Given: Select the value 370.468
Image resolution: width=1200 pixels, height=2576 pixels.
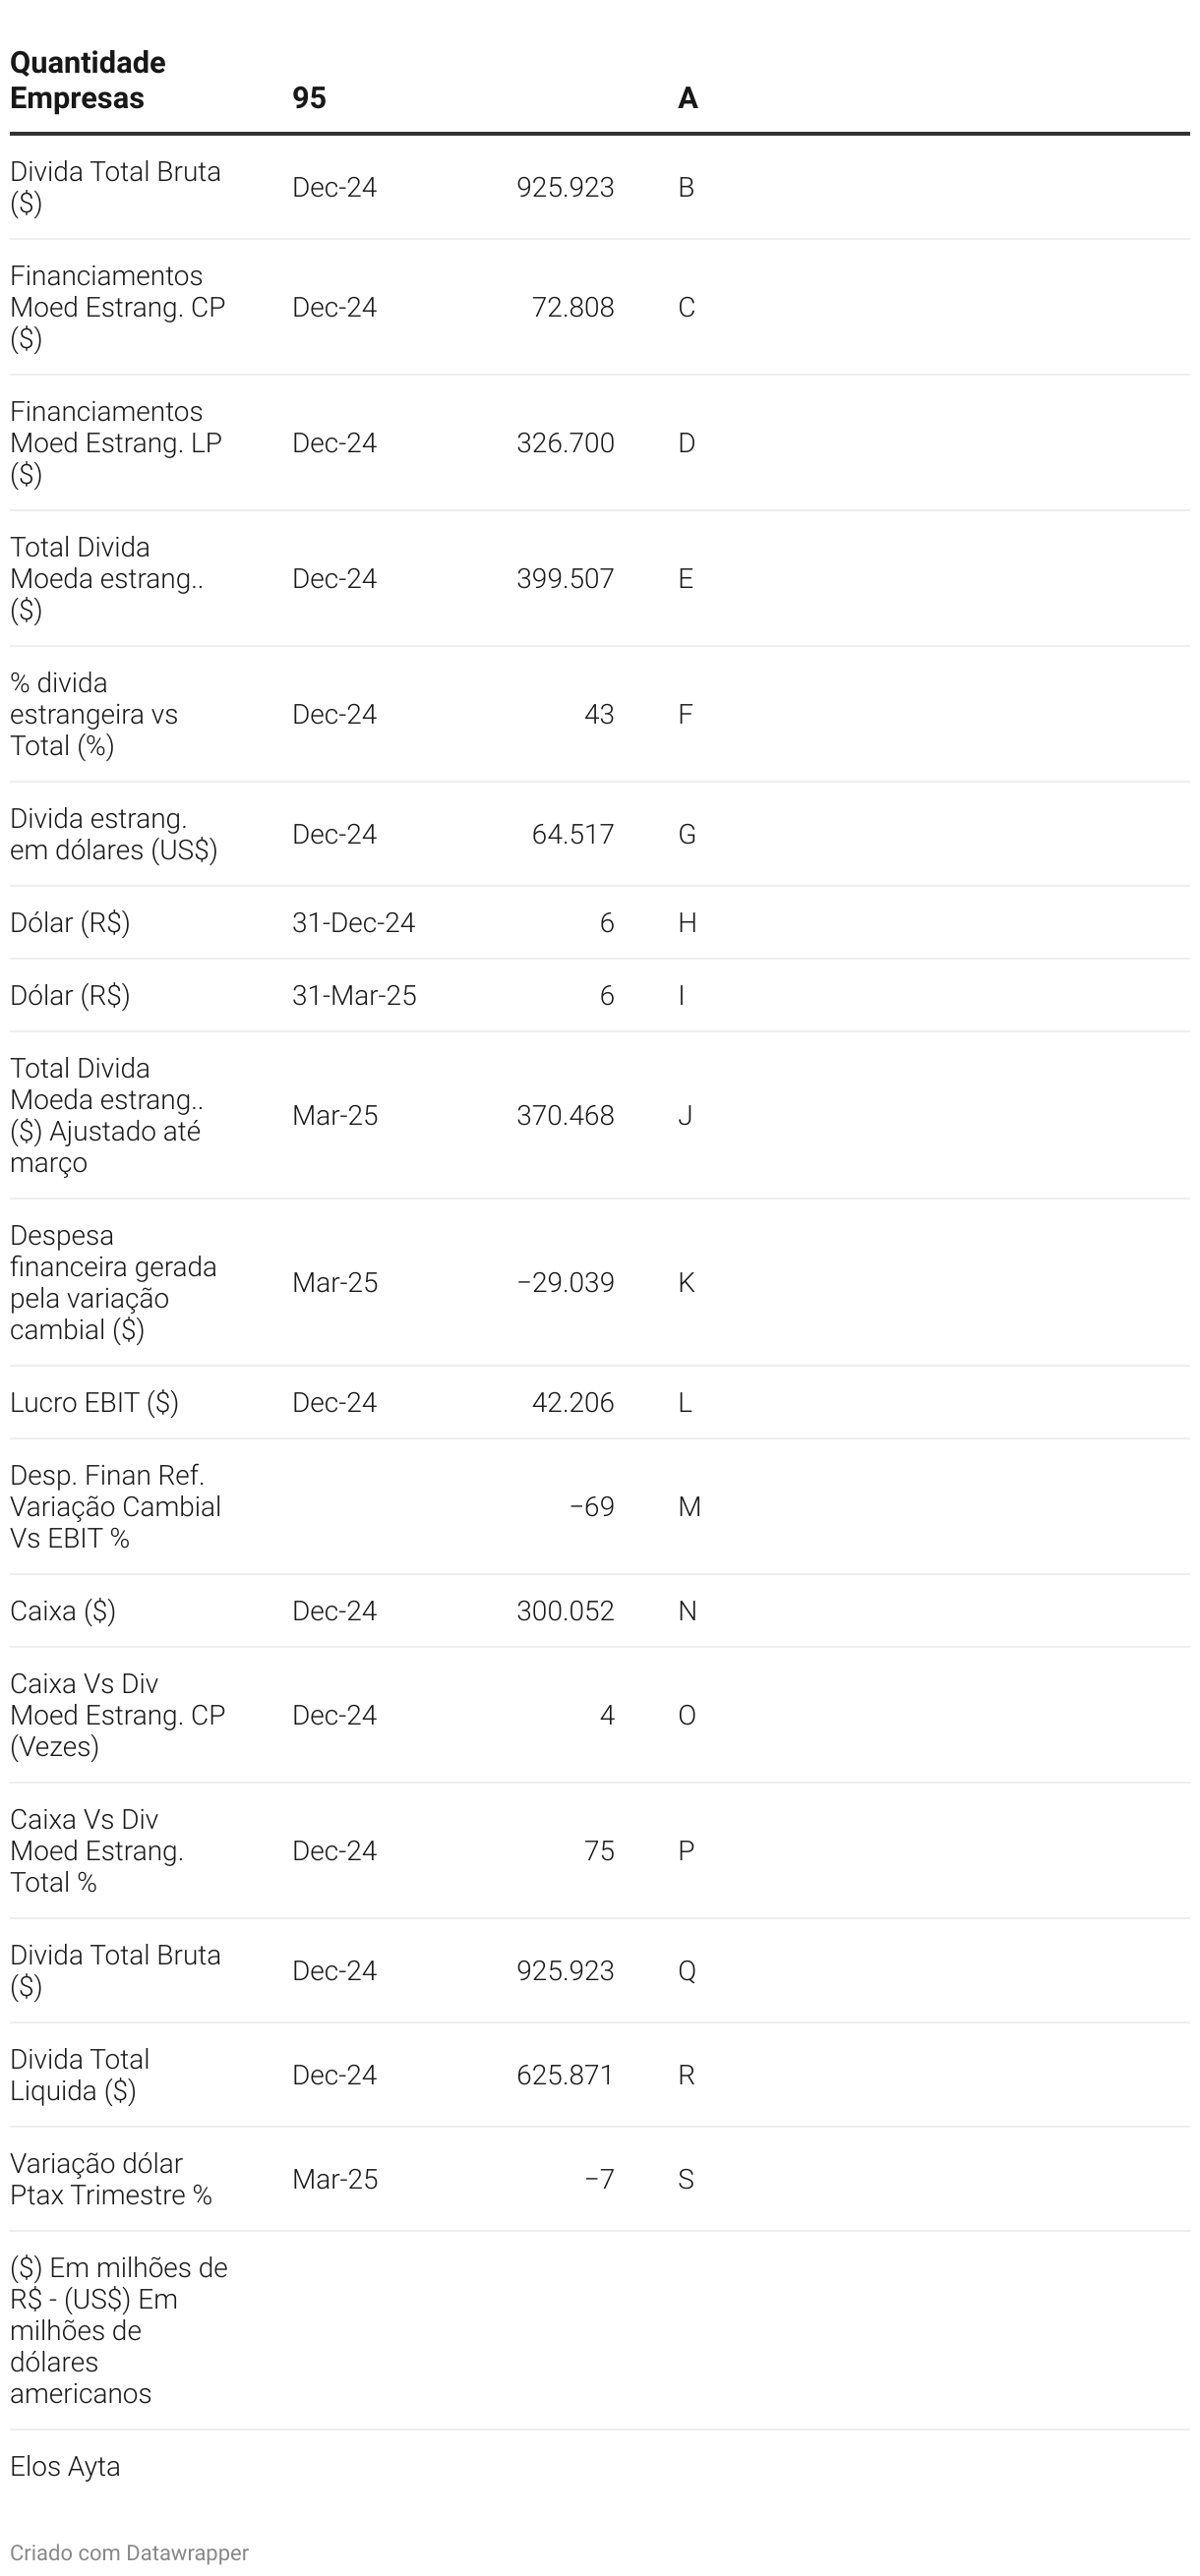Looking at the screenshot, I should [x=565, y=1115].
